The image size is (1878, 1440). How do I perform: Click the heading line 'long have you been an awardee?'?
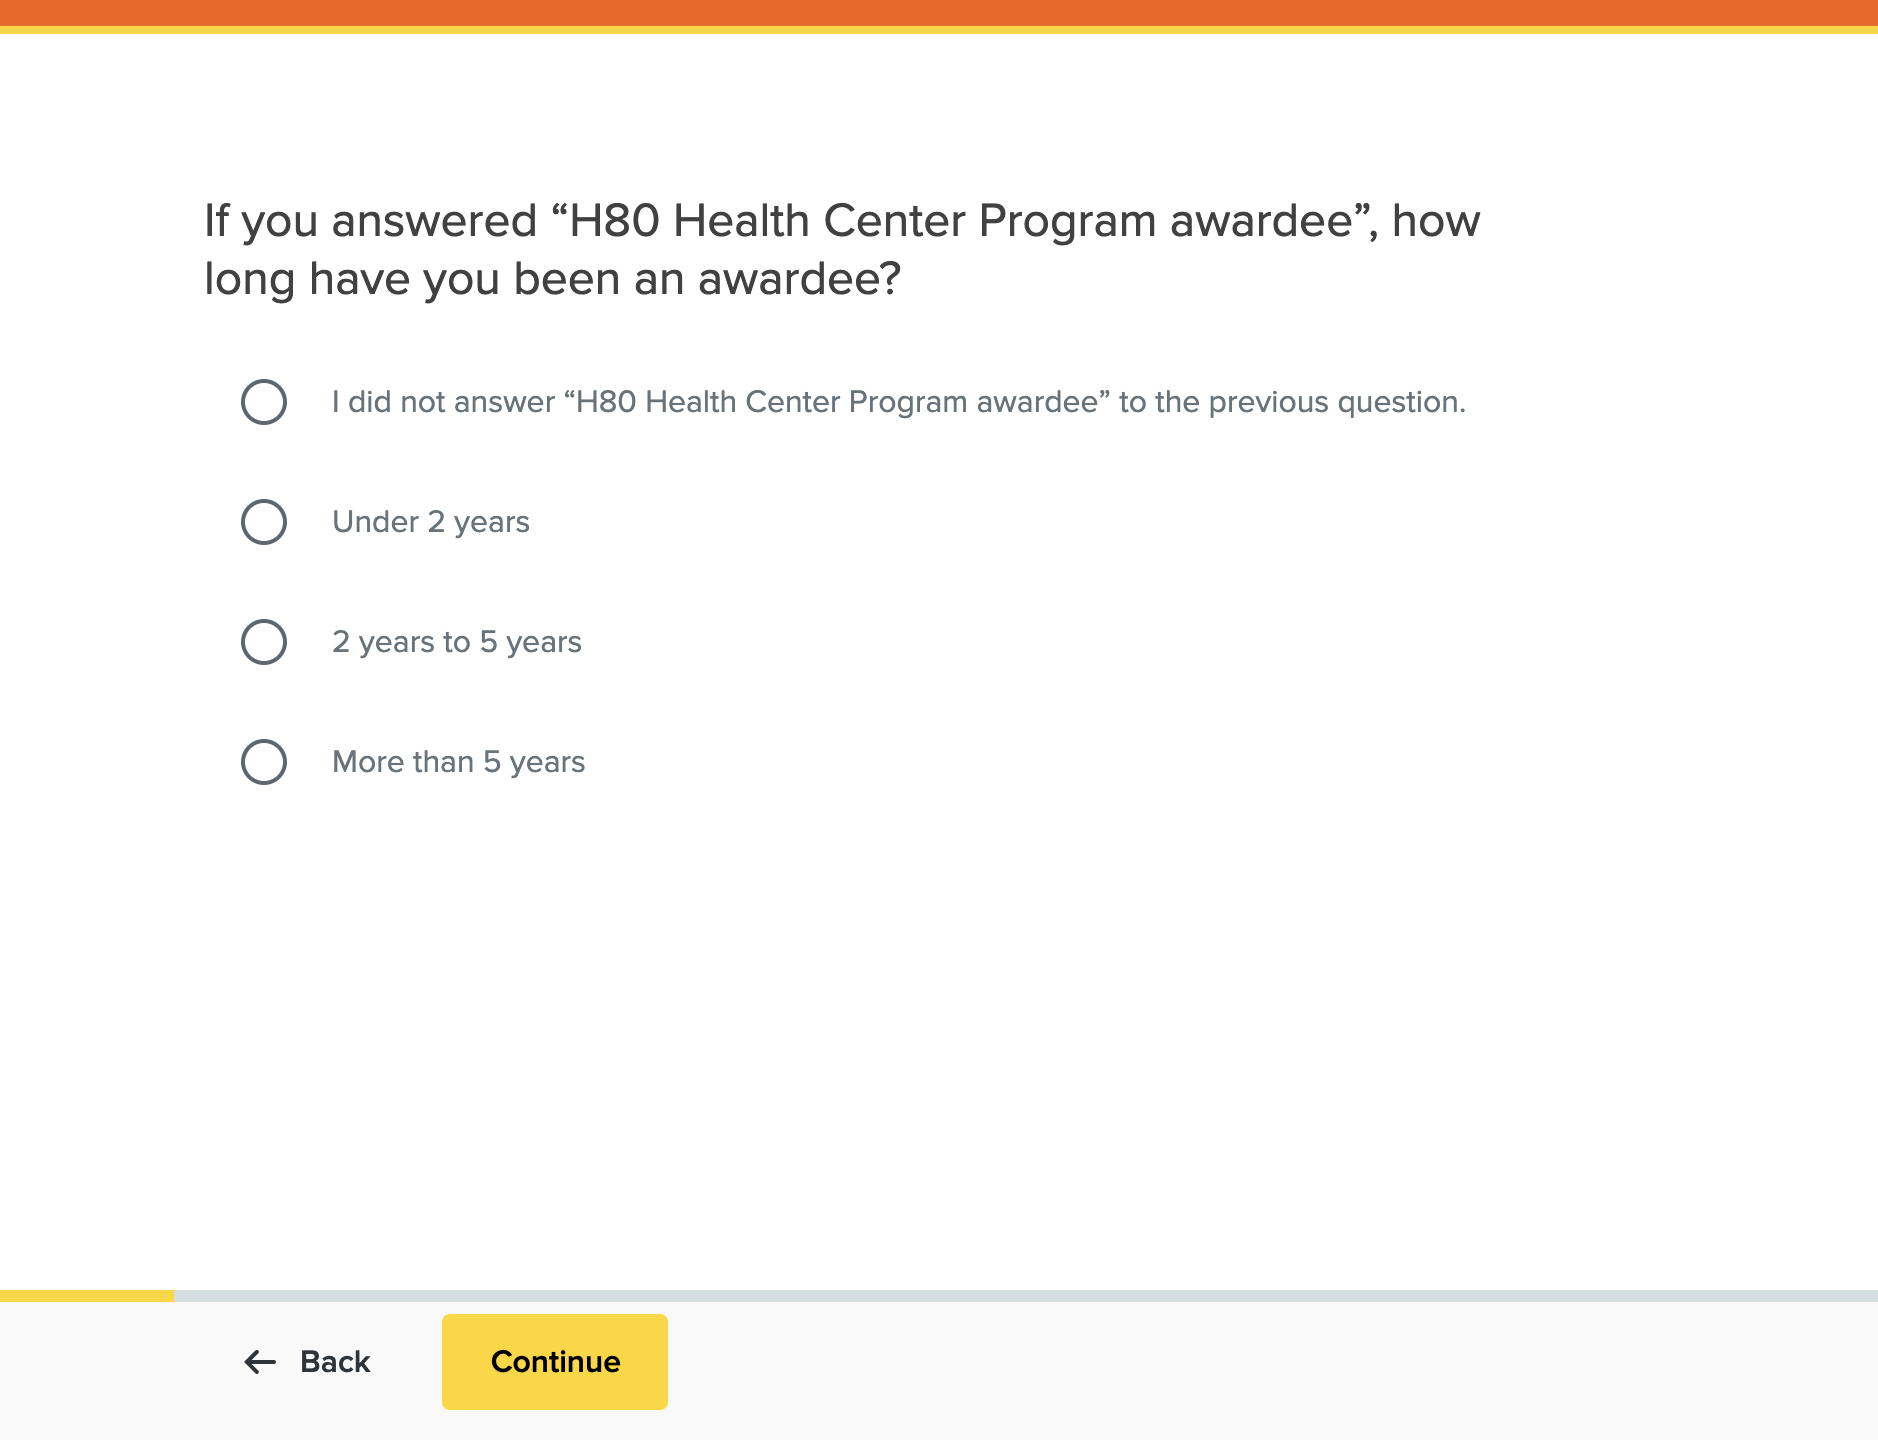pyautogui.click(x=552, y=279)
